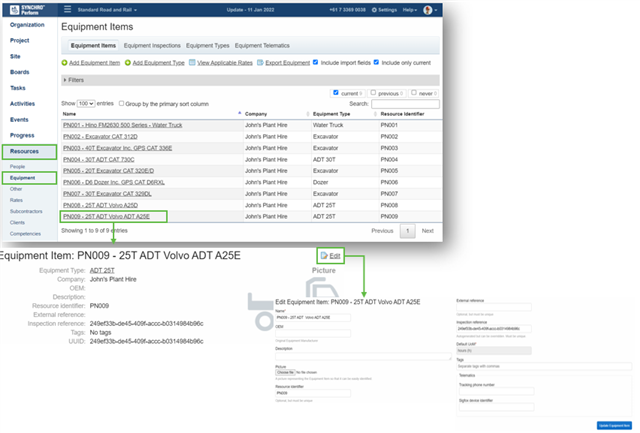
Task: Open Competencies under Resources
Action: [x=25, y=234]
